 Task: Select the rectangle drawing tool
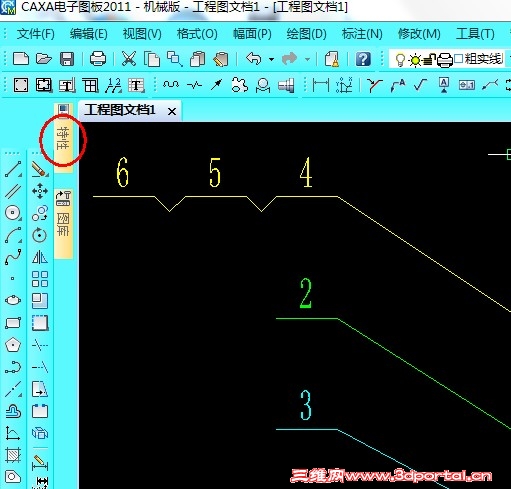[13, 323]
